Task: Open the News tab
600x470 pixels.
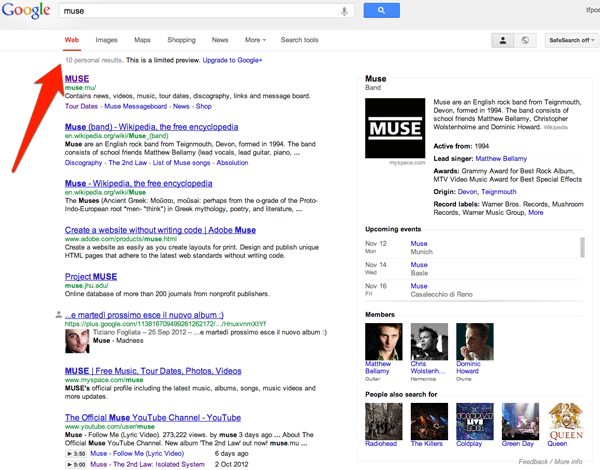Action: (x=220, y=40)
